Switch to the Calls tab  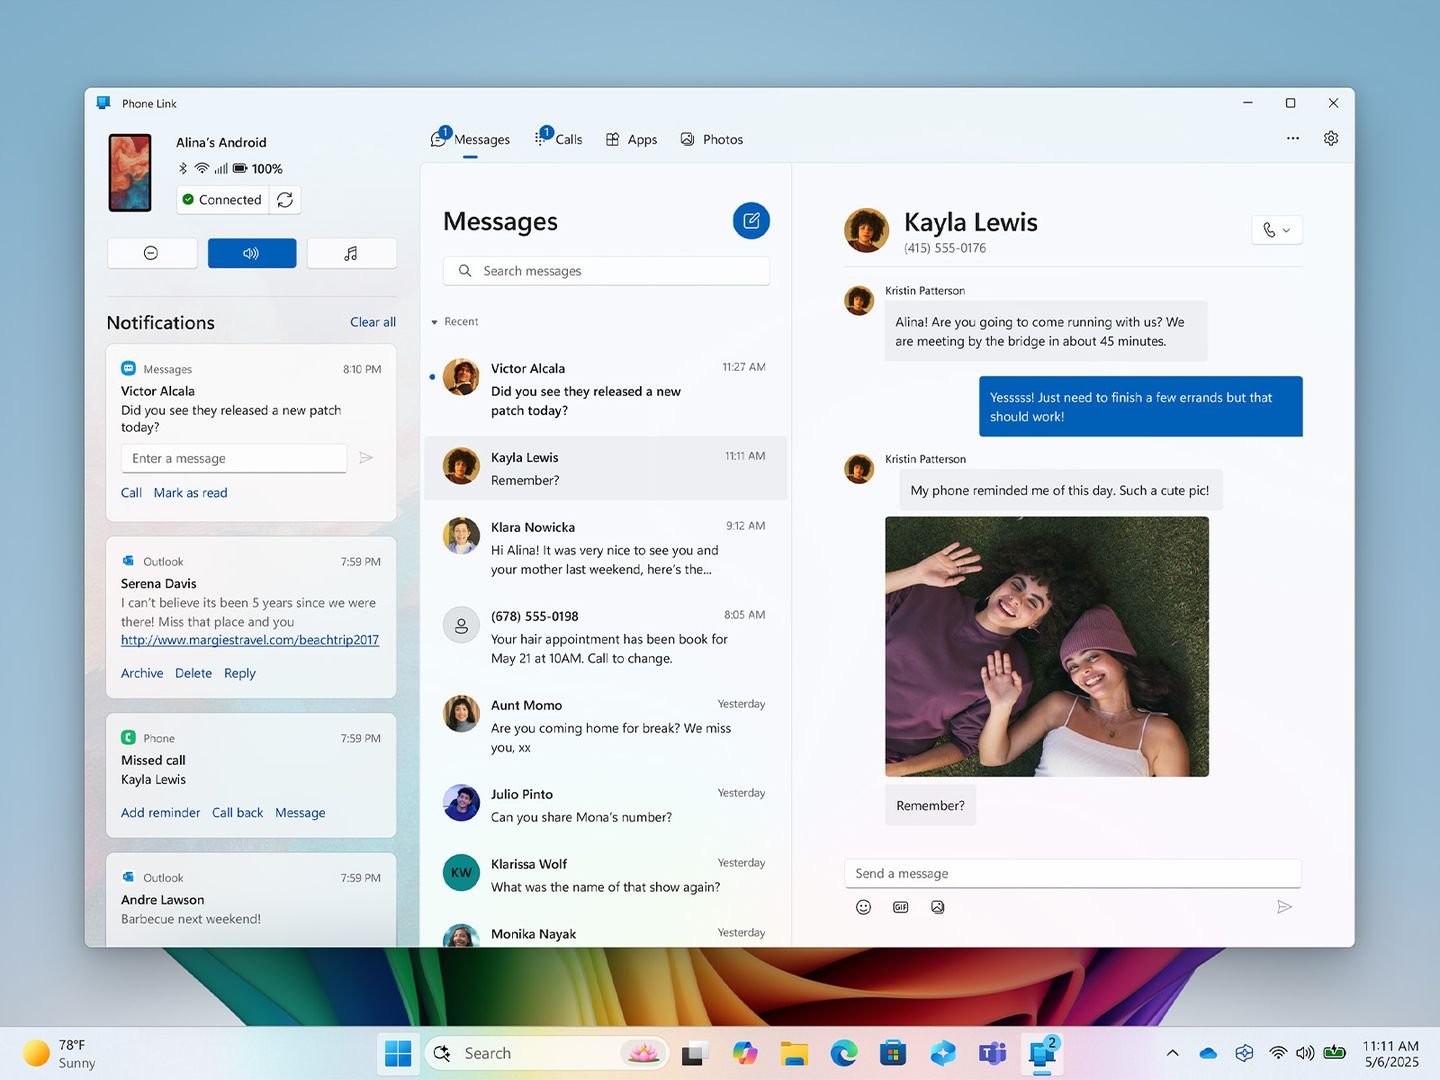click(x=558, y=139)
